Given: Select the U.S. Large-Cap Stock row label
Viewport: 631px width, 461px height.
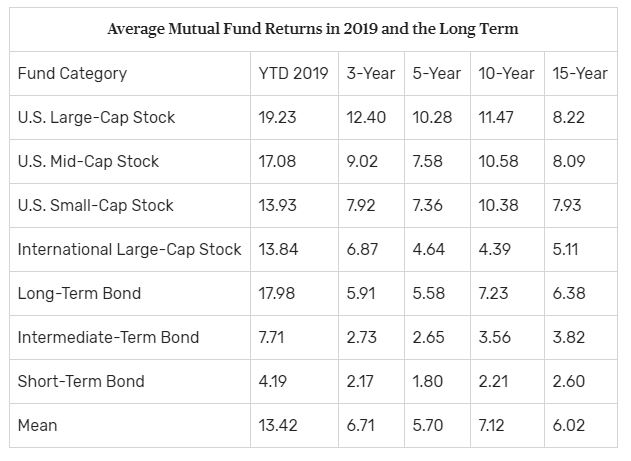Looking at the screenshot, I should click(96, 118).
